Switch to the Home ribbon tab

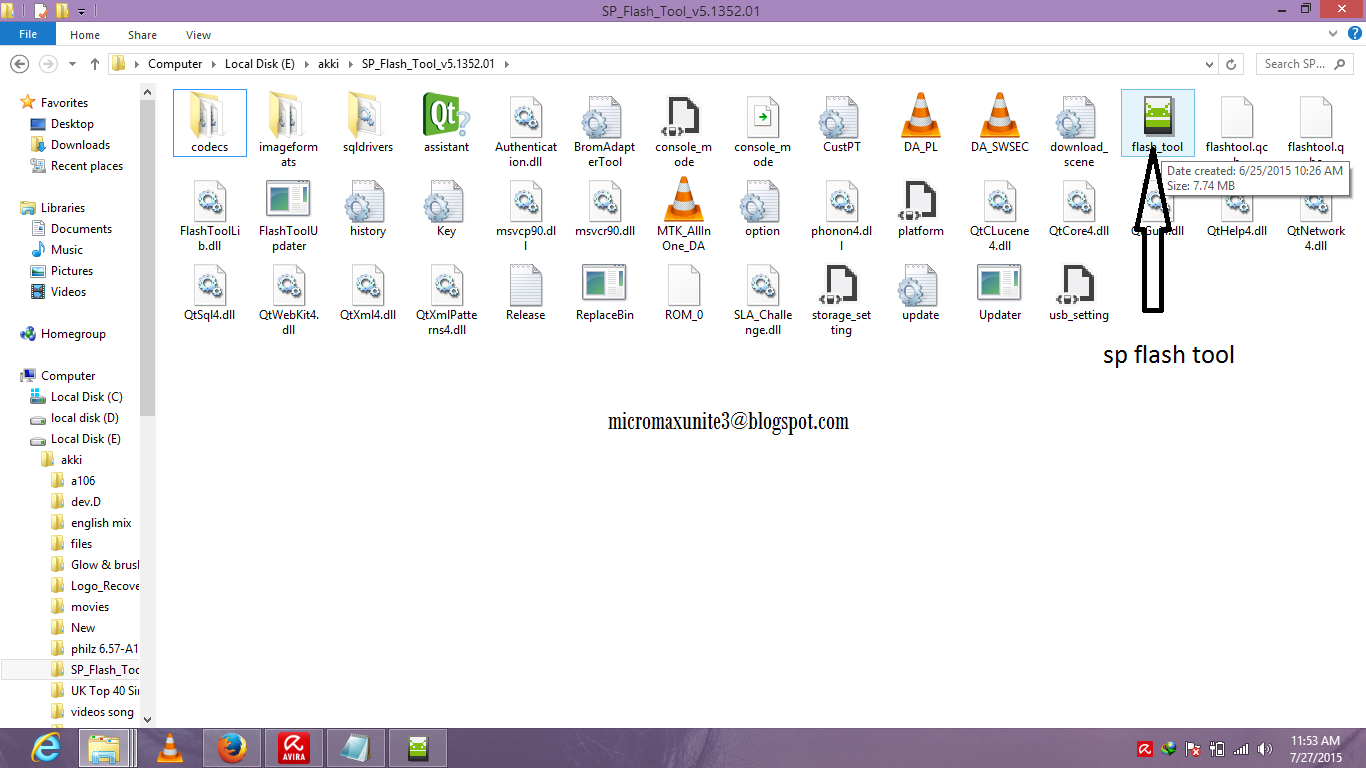[85, 35]
